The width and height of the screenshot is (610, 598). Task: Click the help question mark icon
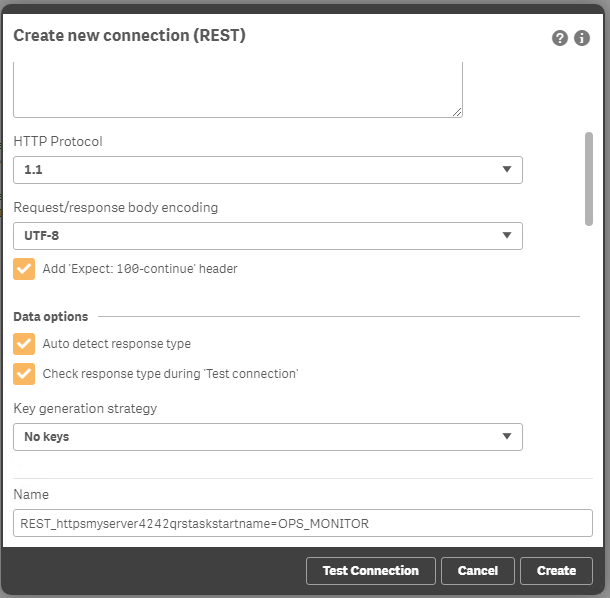pyautogui.click(x=560, y=38)
